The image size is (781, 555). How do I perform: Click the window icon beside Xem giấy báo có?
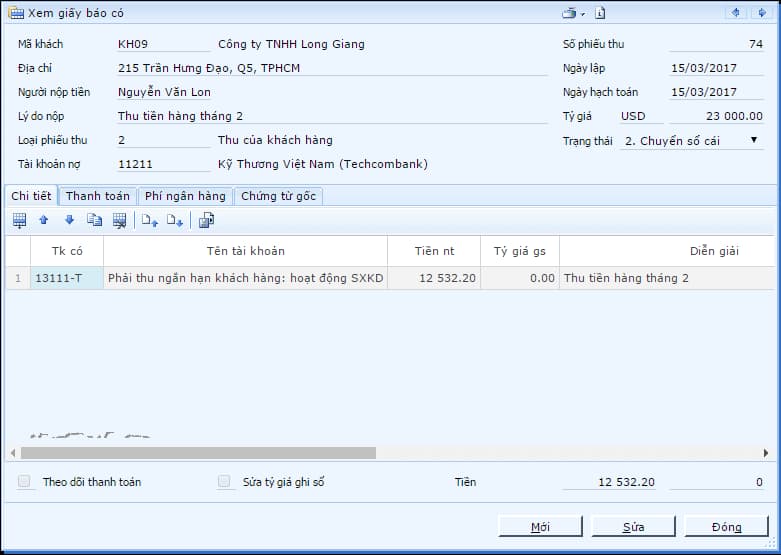tap(16, 13)
